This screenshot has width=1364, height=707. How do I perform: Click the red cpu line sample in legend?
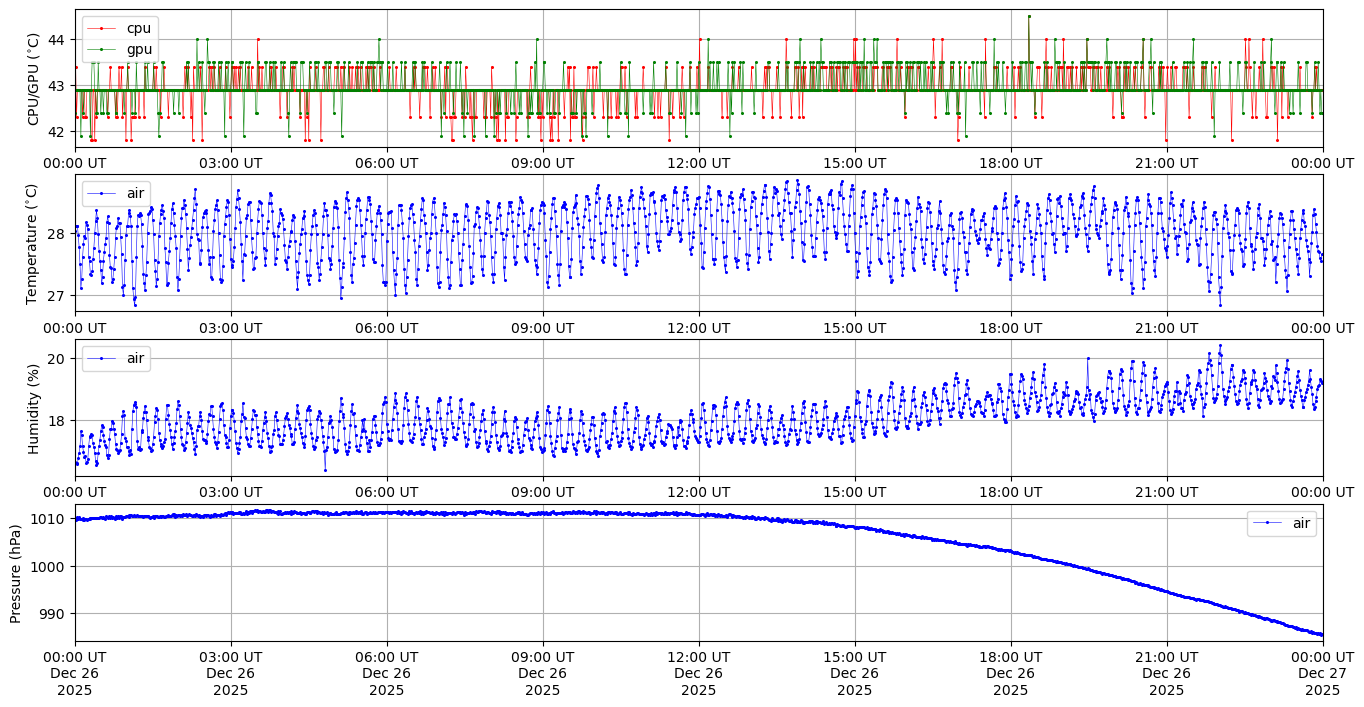[101, 28]
